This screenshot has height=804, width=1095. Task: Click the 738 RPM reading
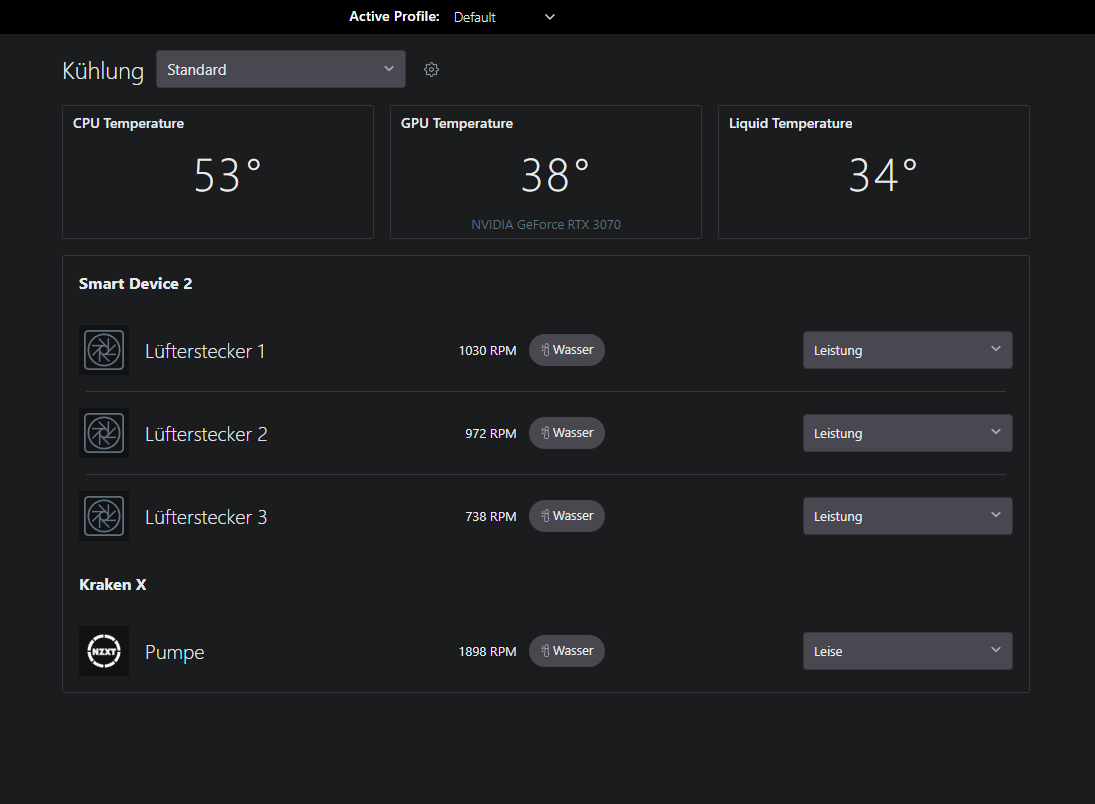pyautogui.click(x=491, y=517)
